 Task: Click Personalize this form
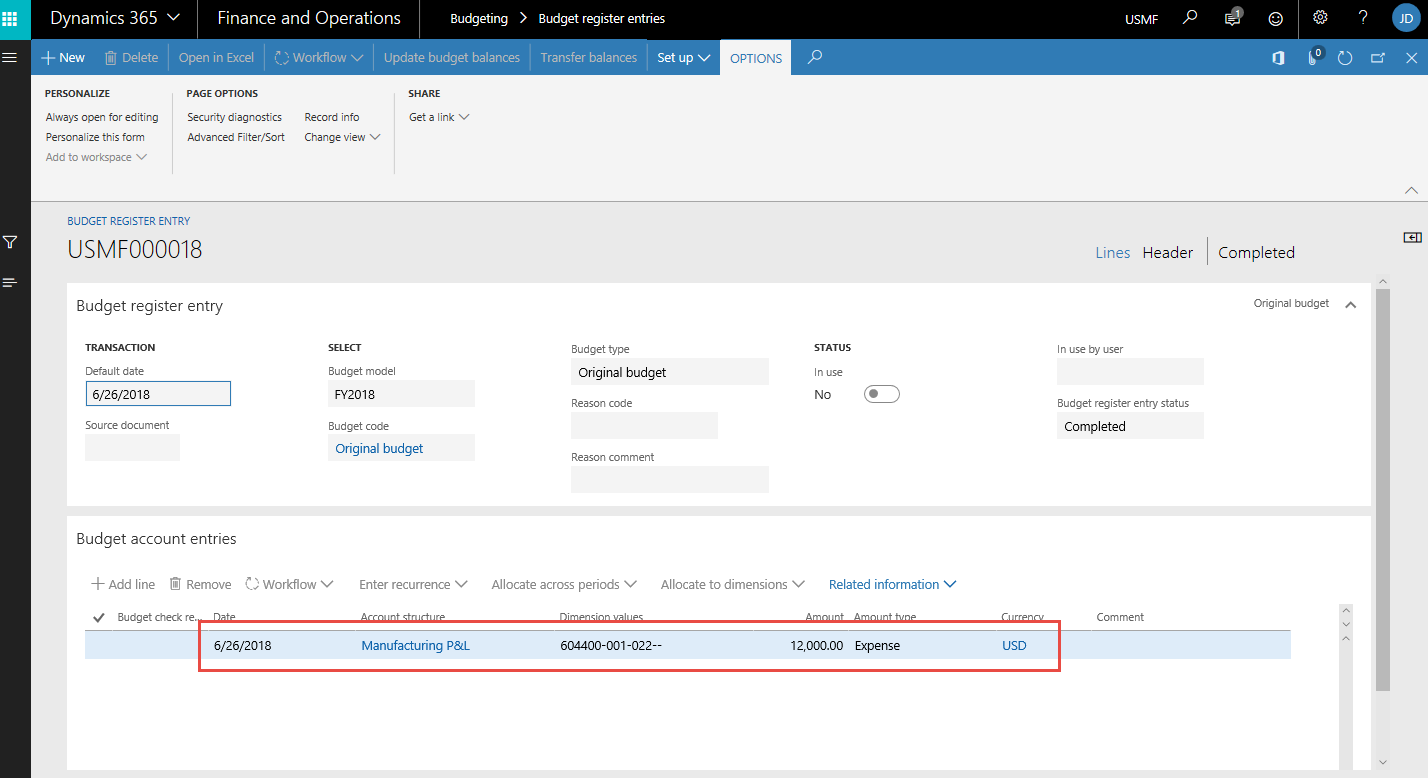95,137
